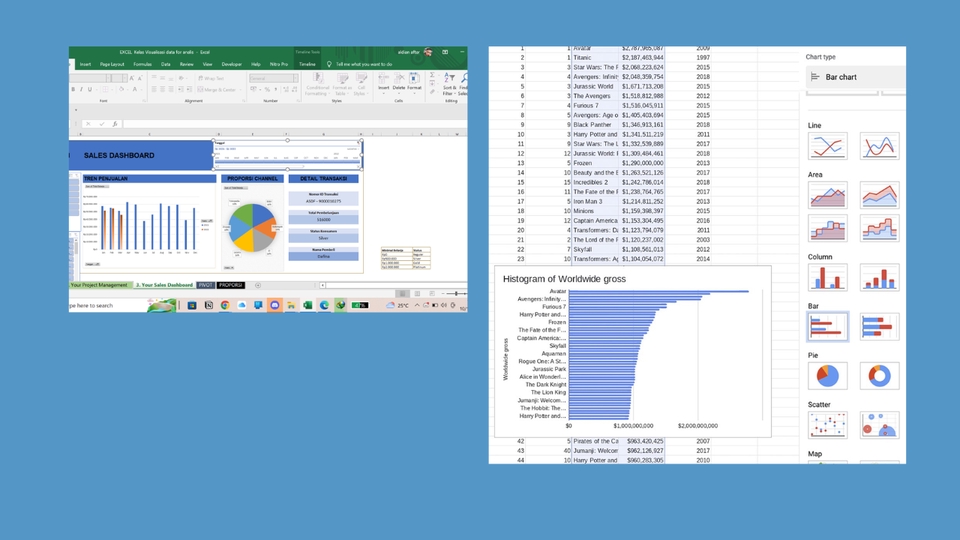Pick the stepped area chart type
This screenshot has width=960, height=540.
click(x=828, y=228)
